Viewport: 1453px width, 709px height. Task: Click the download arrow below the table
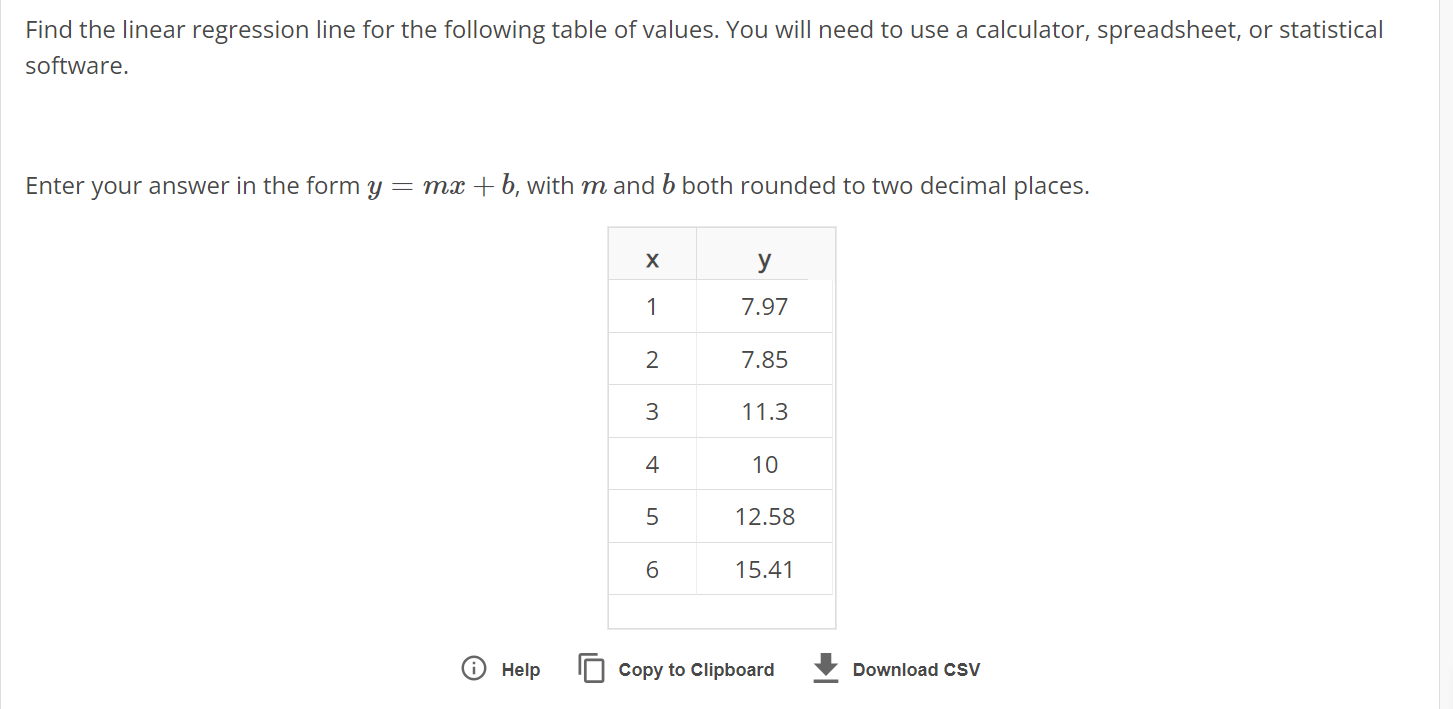click(x=826, y=669)
